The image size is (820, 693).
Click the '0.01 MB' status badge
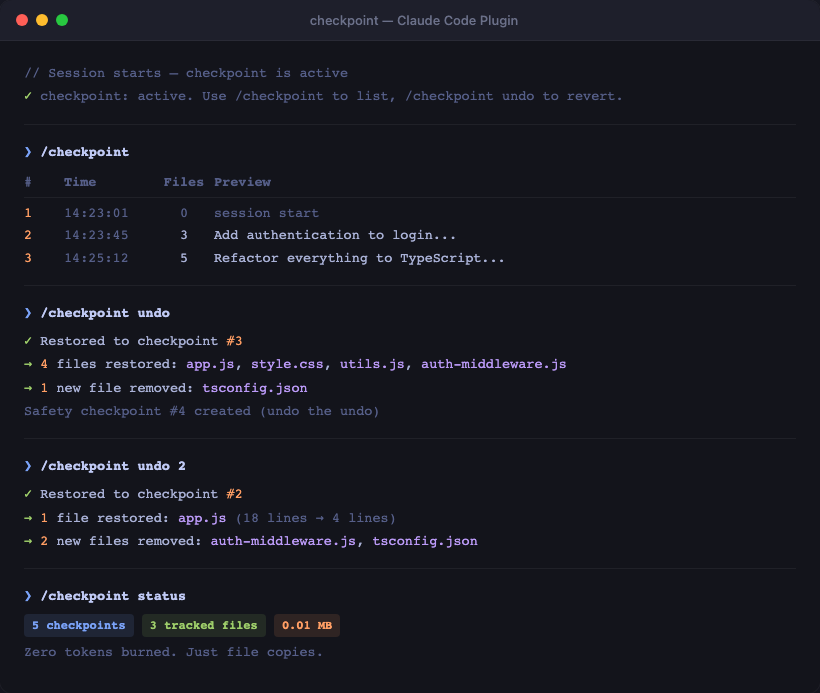307,626
